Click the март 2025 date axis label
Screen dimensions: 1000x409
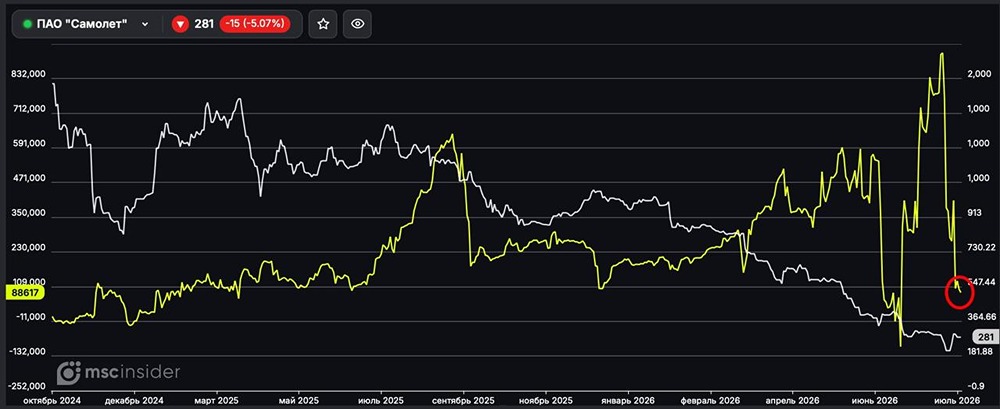(217, 401)
